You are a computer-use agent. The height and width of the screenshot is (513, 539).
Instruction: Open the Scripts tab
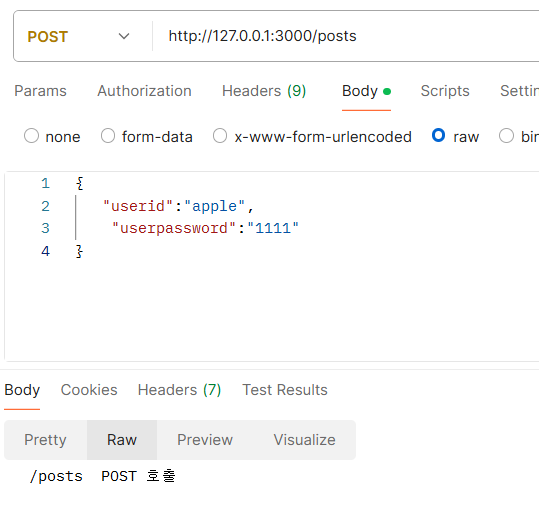[x=445, y=91]
